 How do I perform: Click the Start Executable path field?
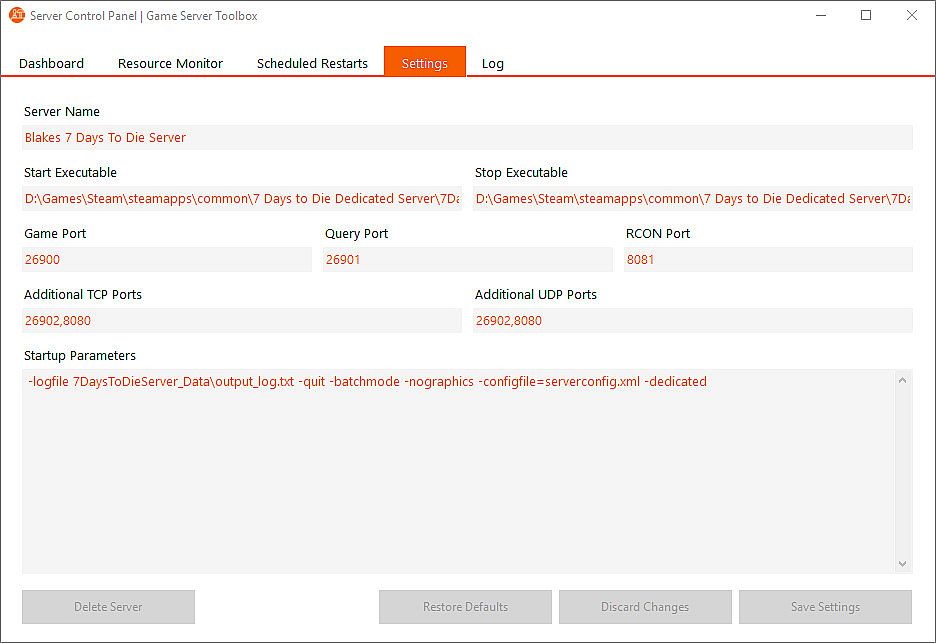click(242, 198)
